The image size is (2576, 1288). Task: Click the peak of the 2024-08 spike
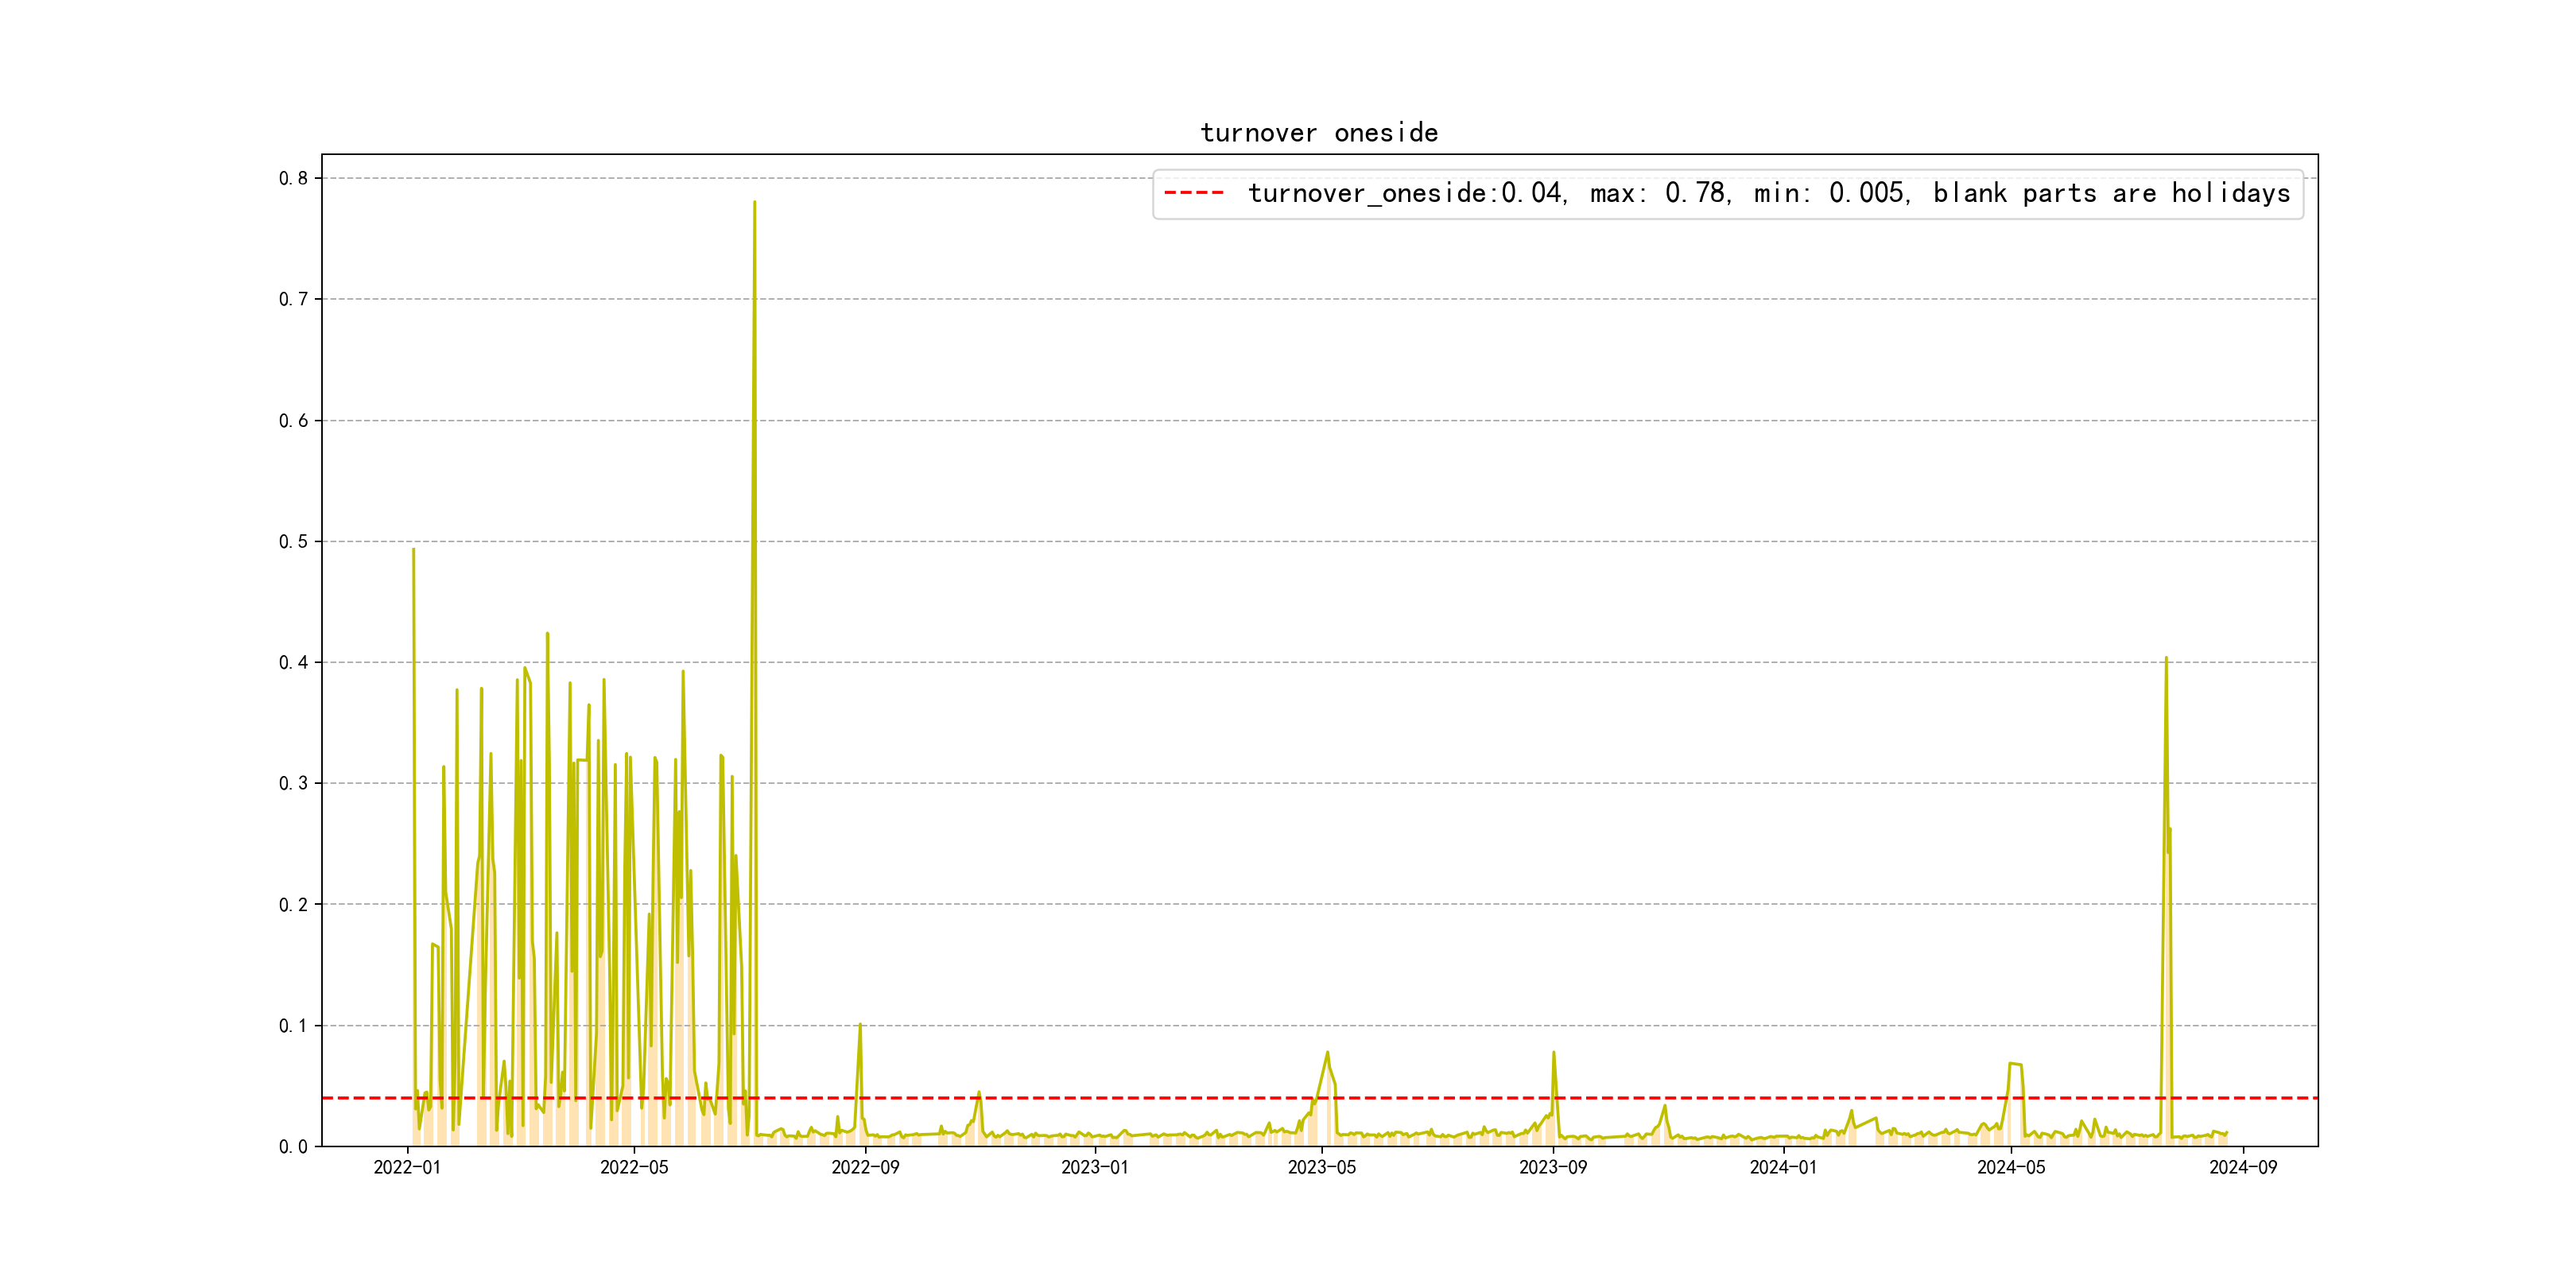coord(2166,658)
